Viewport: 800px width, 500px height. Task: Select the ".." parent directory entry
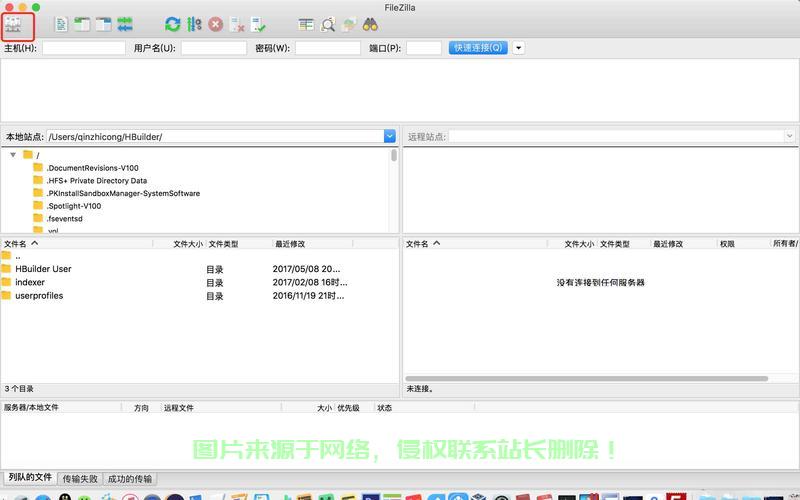click(x=199, y=256)
